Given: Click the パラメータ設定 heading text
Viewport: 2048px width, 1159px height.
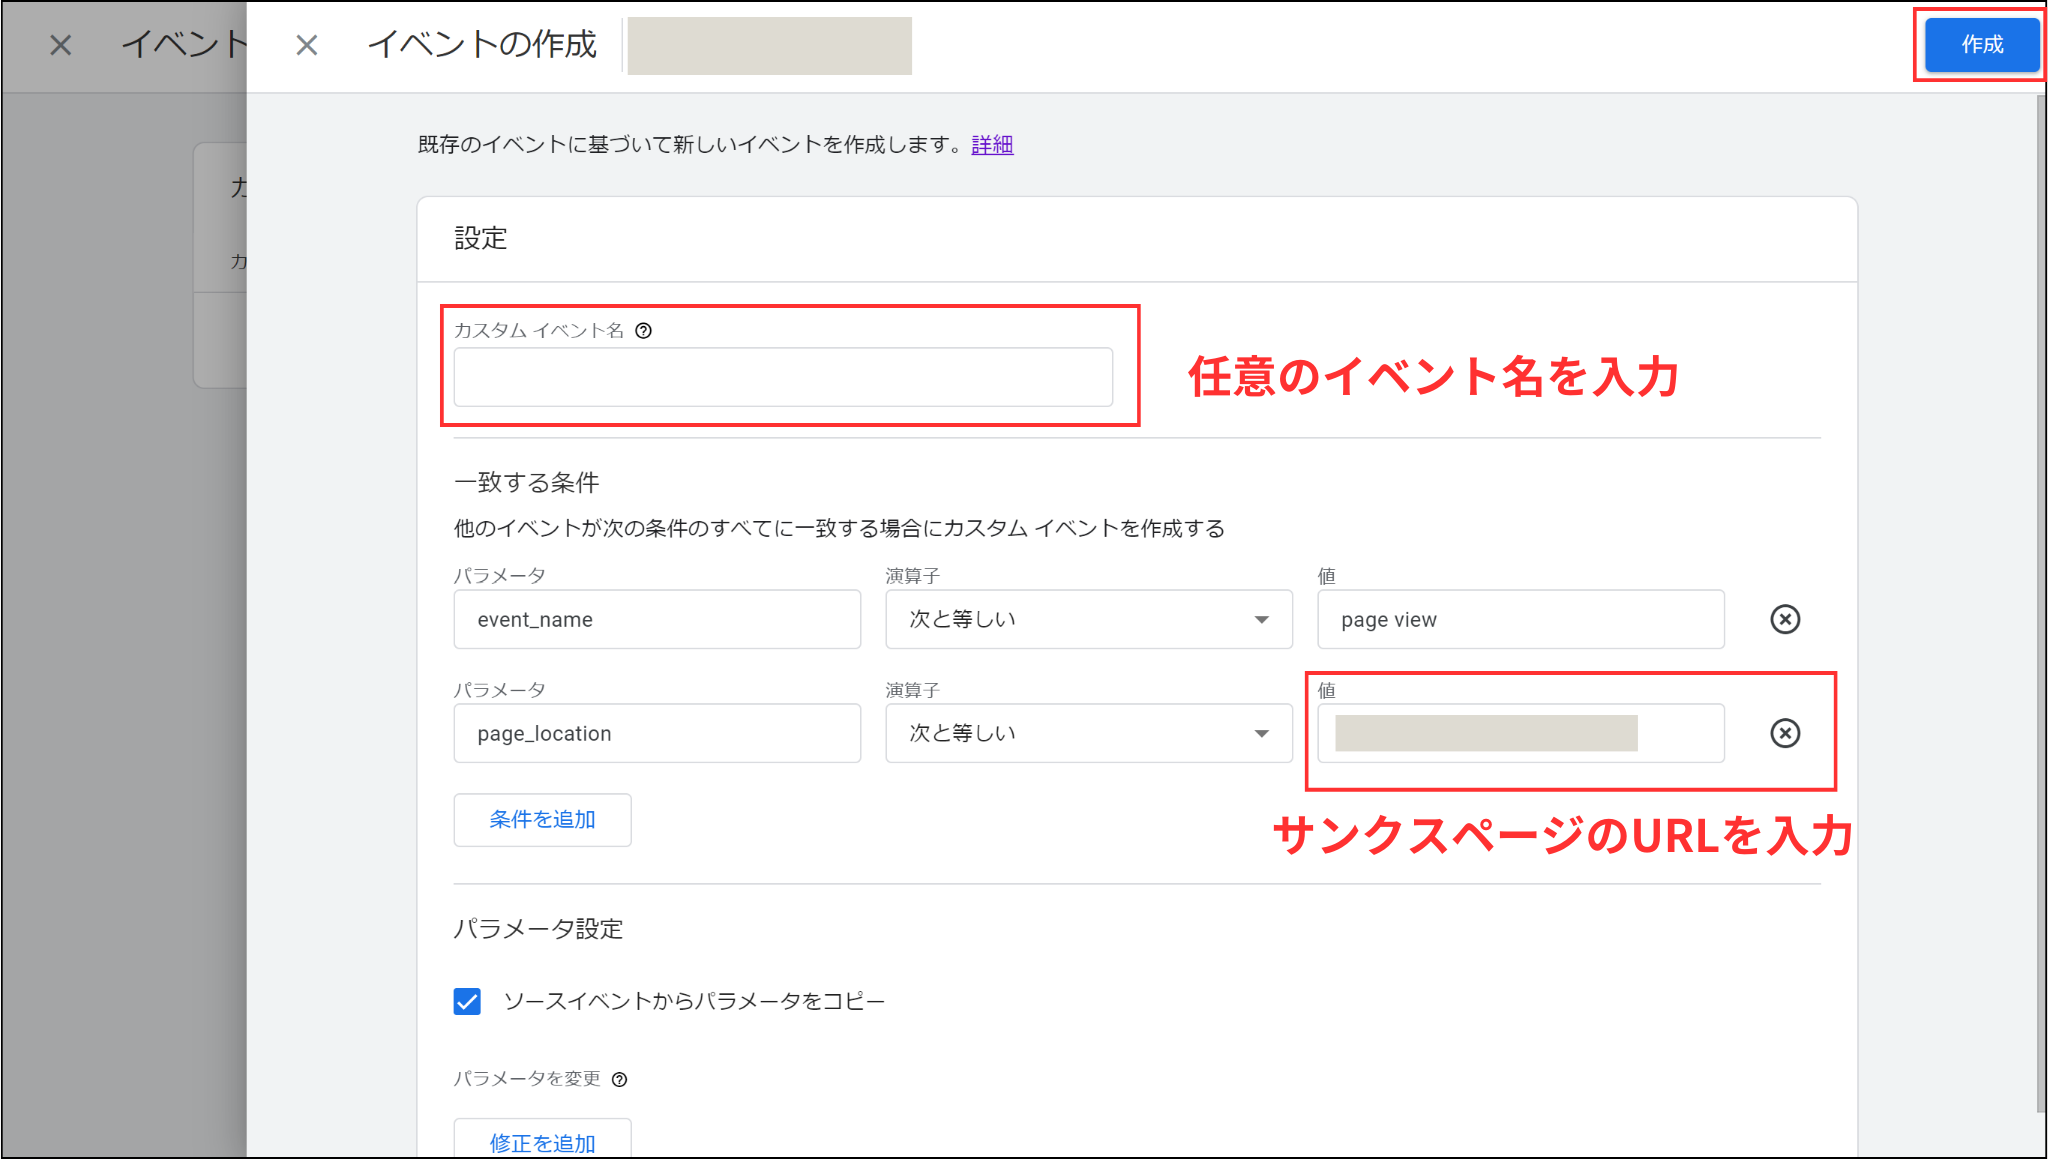Looking at the screenshot, I should (538, 929).
